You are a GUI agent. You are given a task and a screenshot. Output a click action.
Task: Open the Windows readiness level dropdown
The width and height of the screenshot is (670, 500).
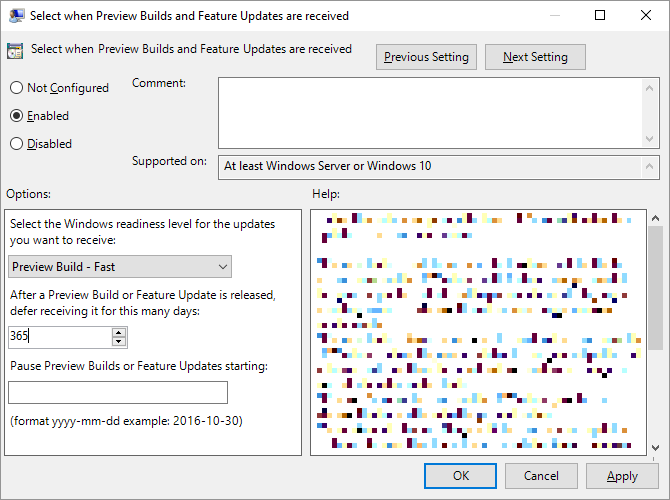[x=120, y=266]
